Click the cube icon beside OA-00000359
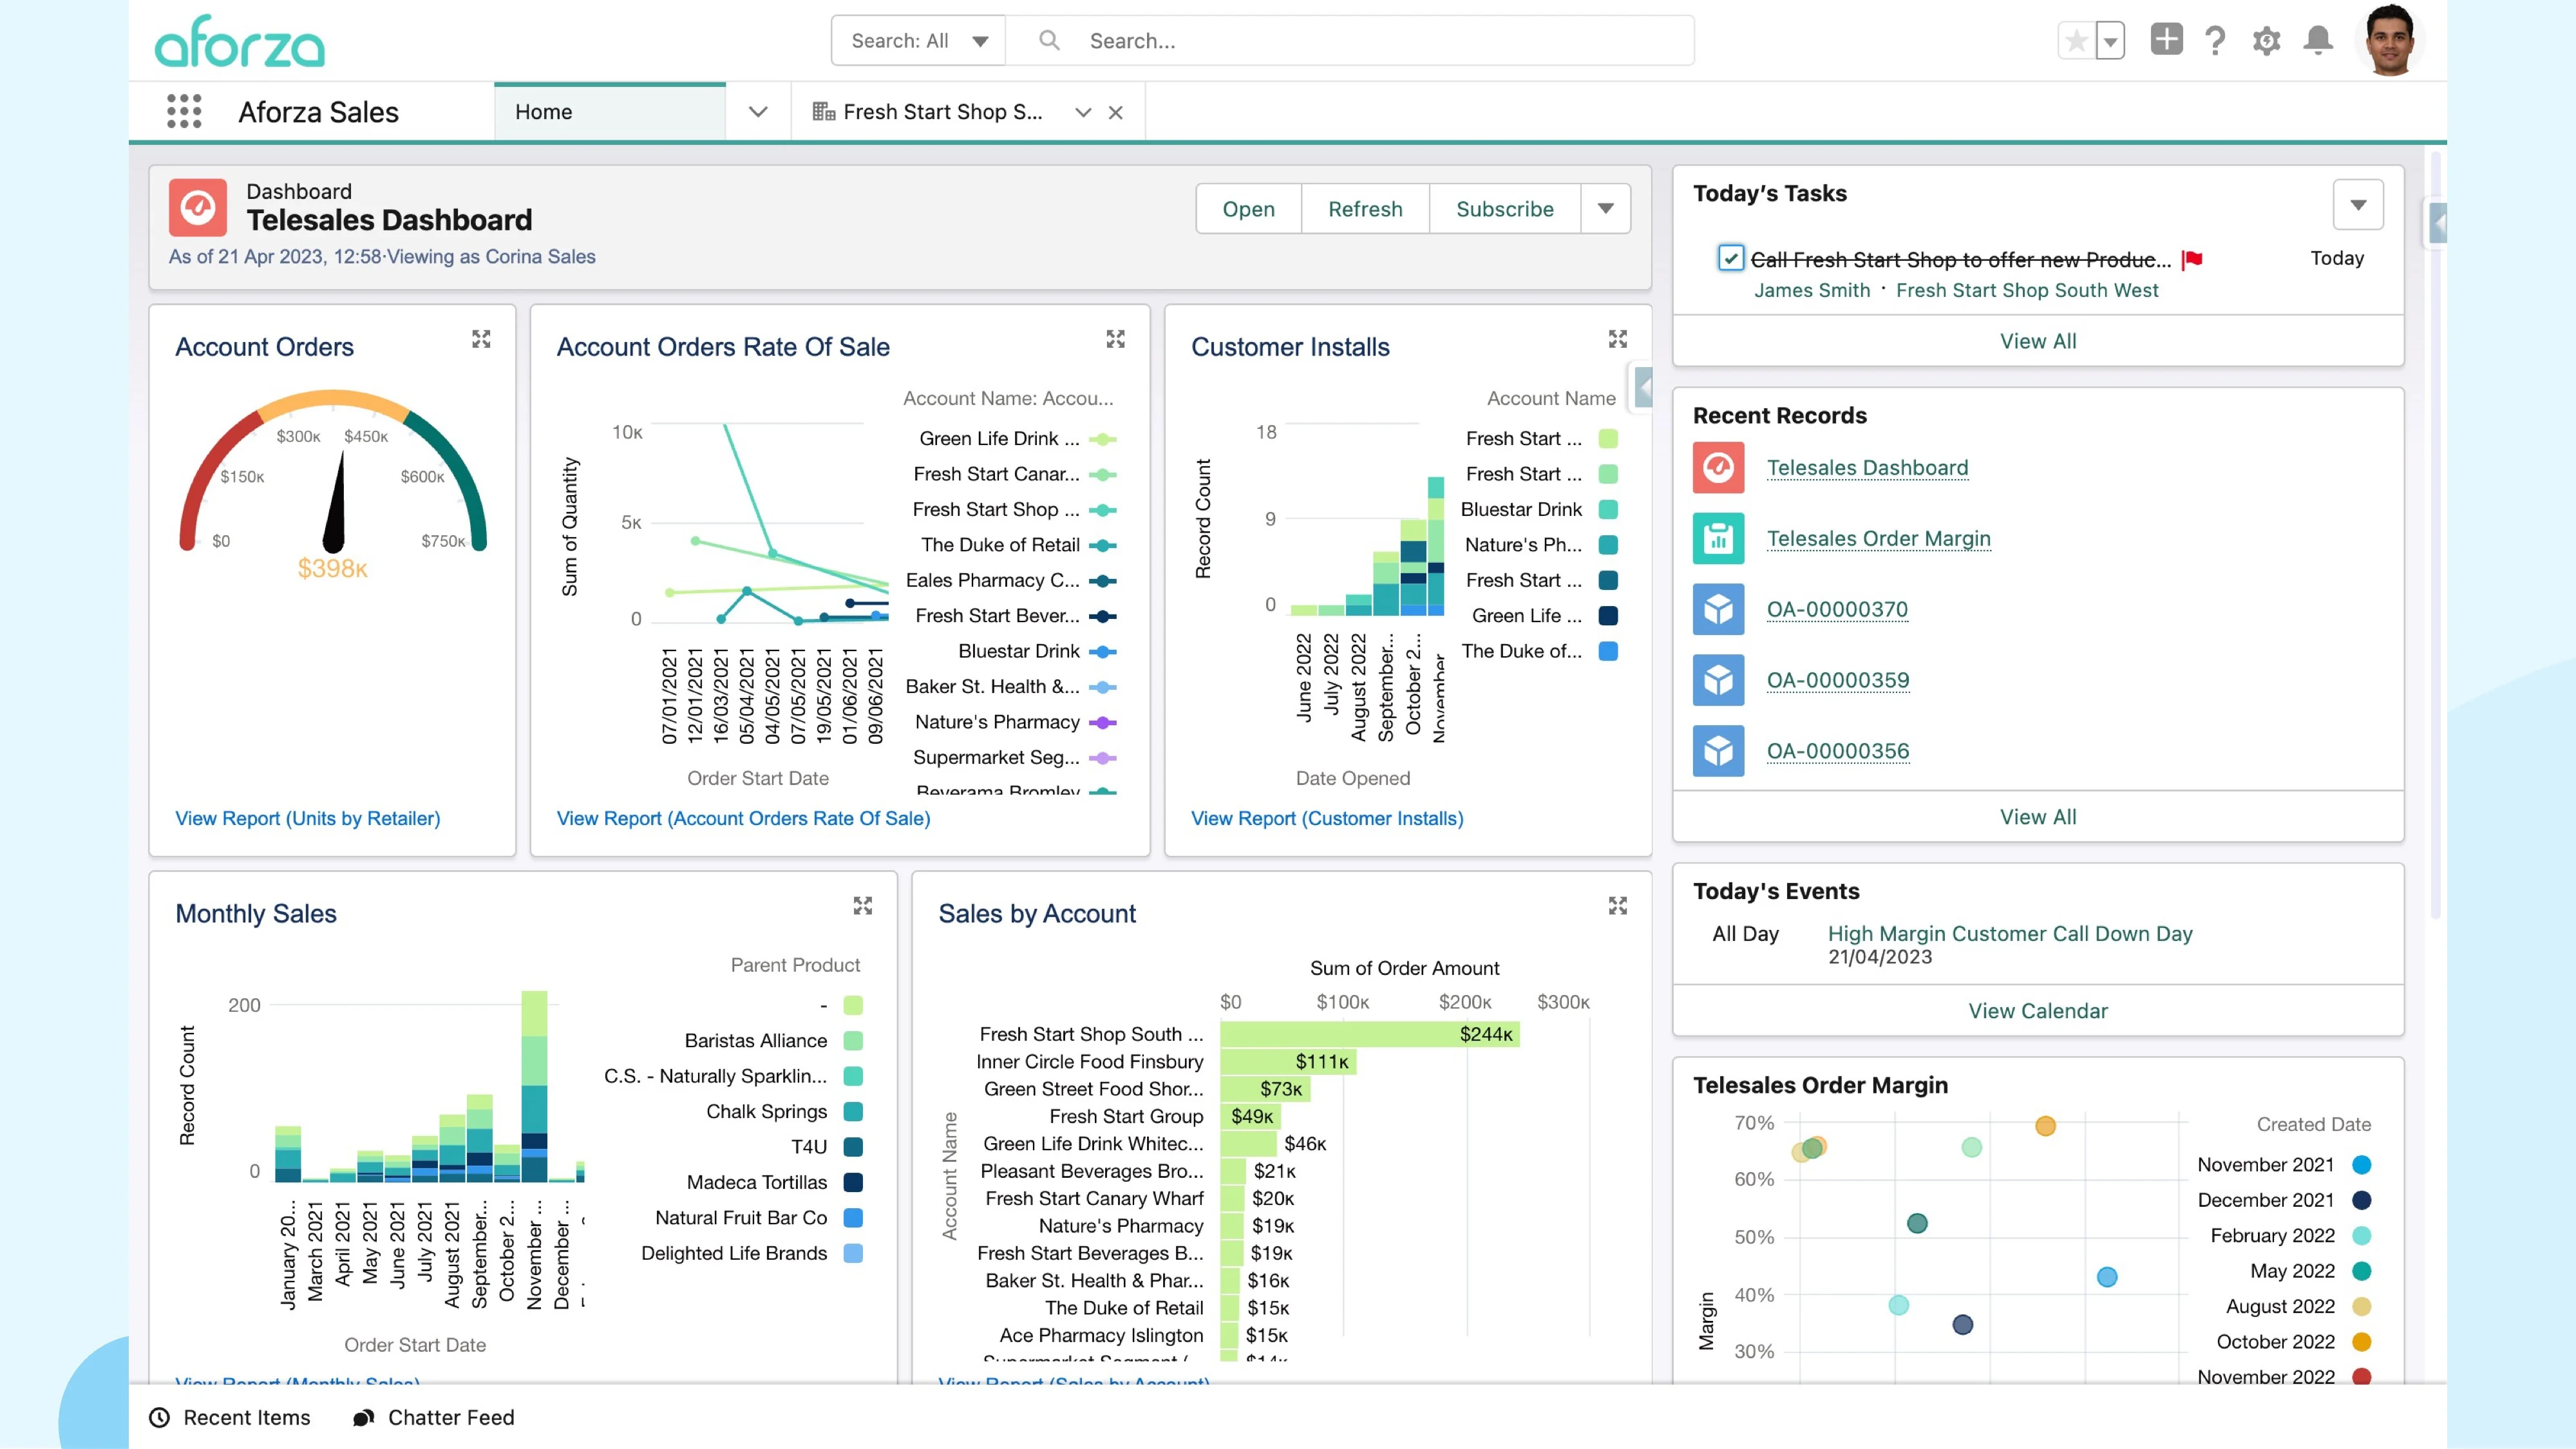The image size is (2576, 1449). (1718, 680)
